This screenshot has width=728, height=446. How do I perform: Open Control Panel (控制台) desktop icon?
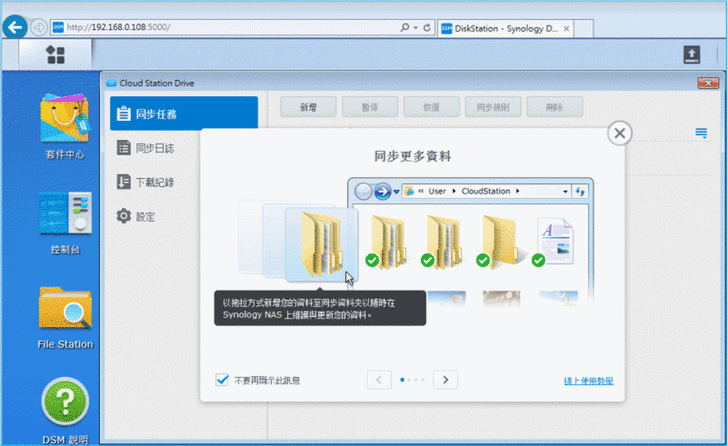65,223
